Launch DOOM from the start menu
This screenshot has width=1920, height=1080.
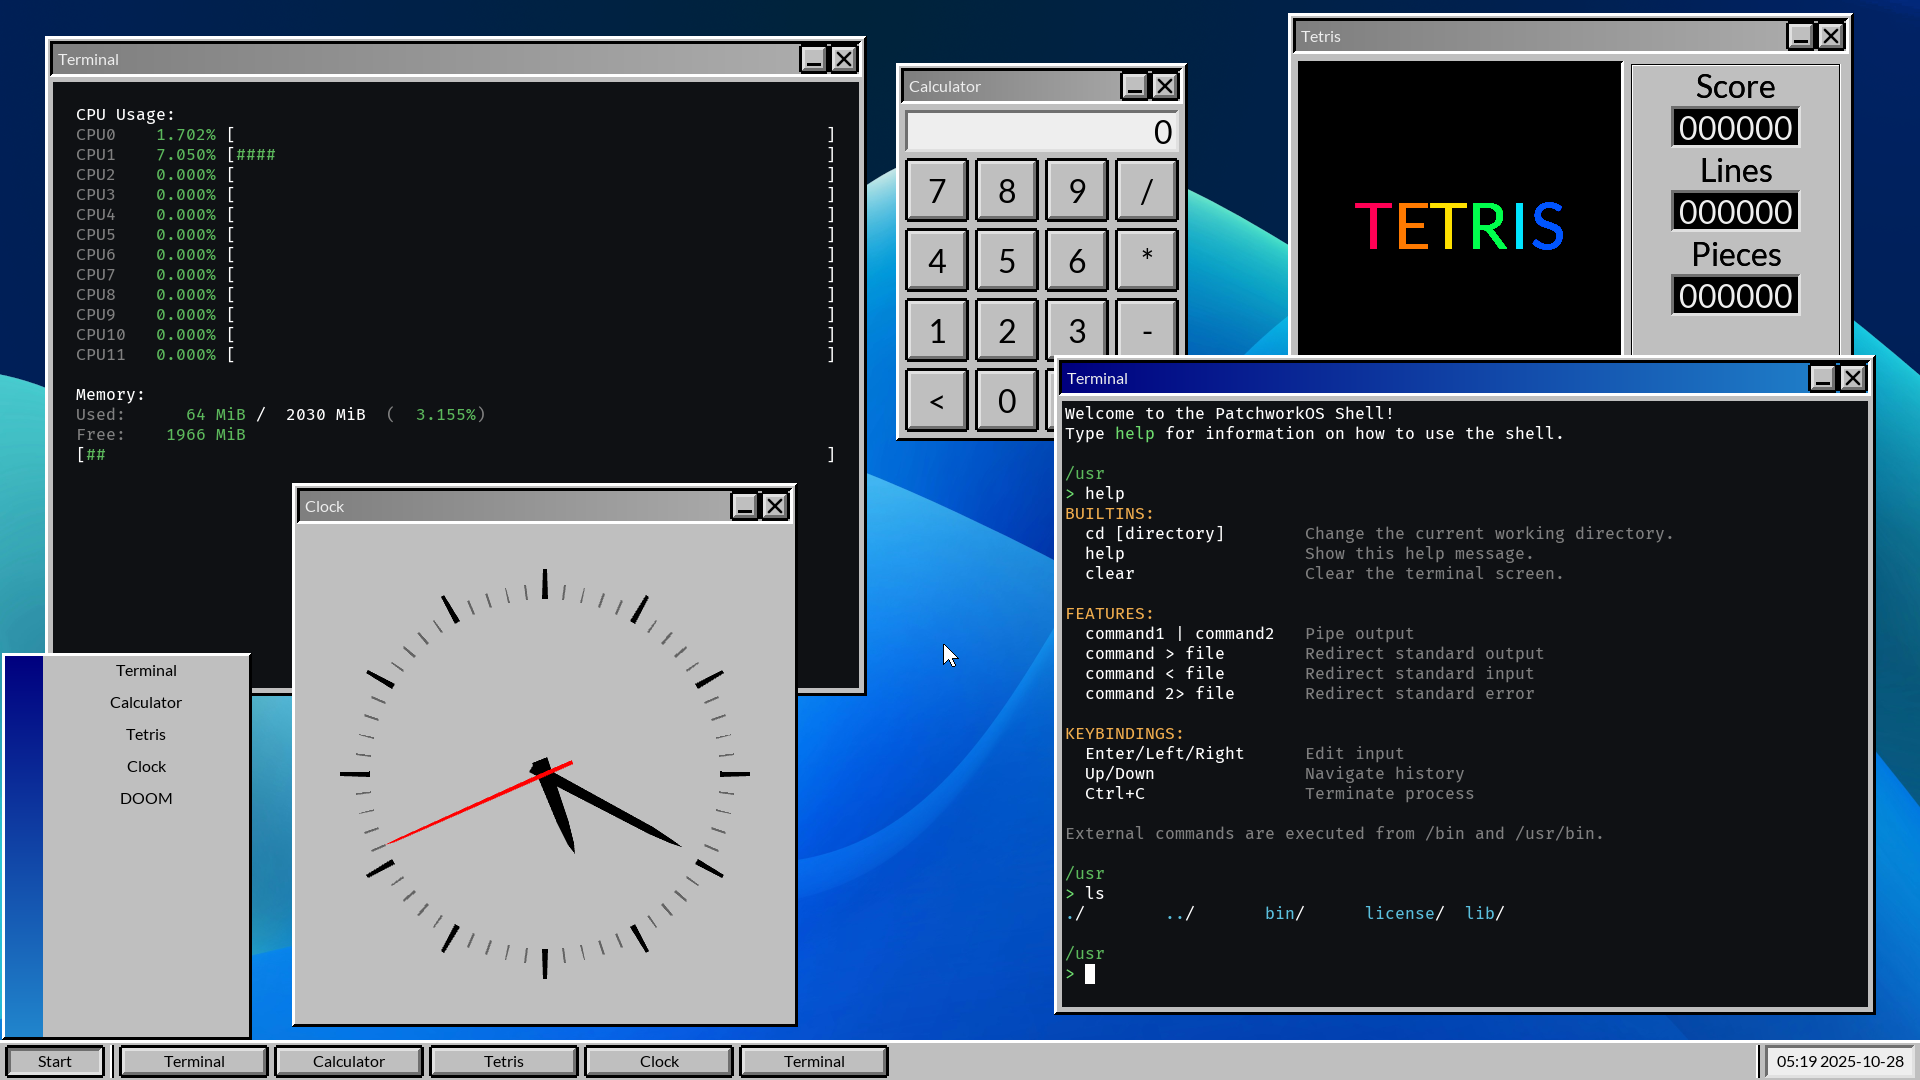(x=146, y=798)
